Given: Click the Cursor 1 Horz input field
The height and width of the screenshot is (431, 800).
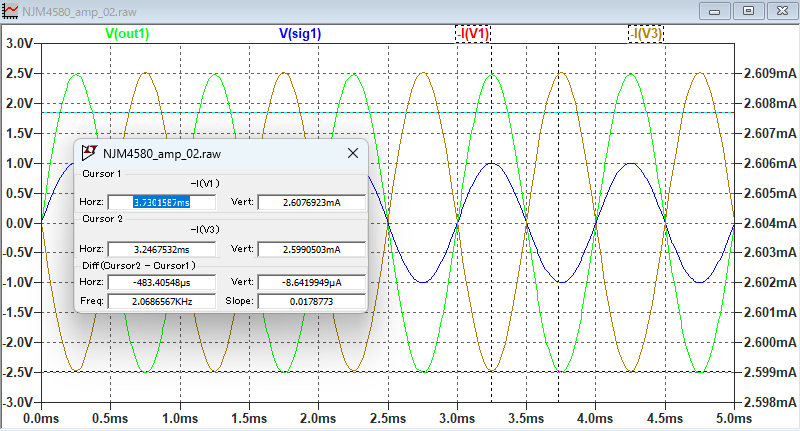Looking at the screenshot, I should (161, 203).
